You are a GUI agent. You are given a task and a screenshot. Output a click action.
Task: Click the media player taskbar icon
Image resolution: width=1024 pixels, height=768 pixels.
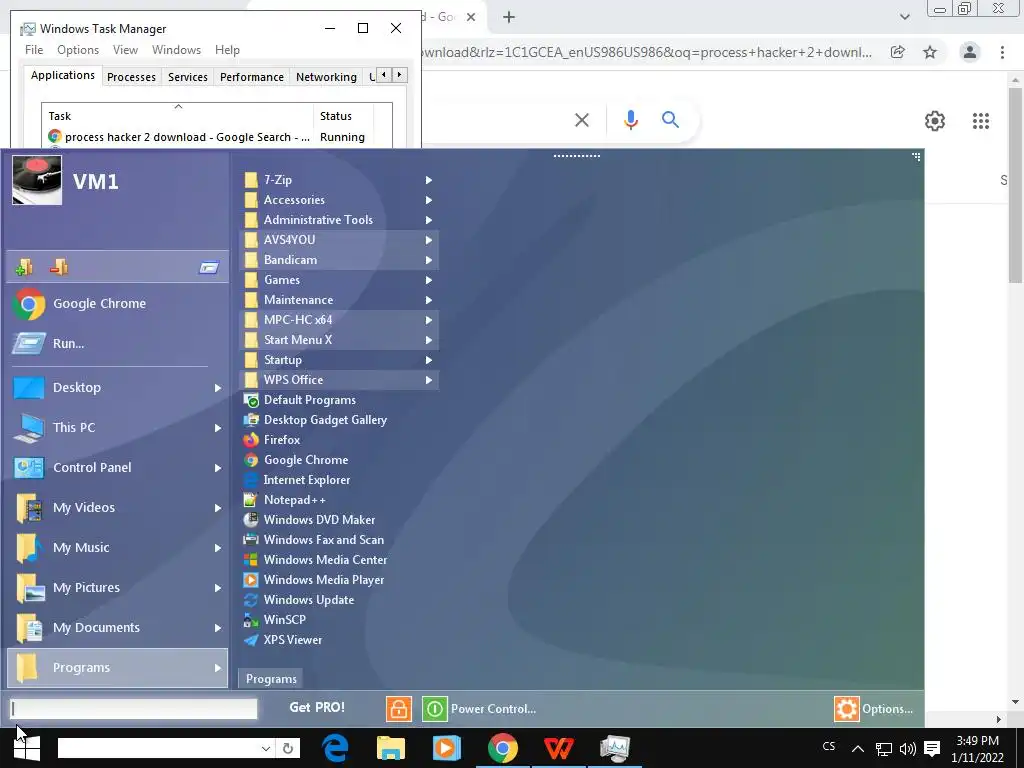coord(447,748)
